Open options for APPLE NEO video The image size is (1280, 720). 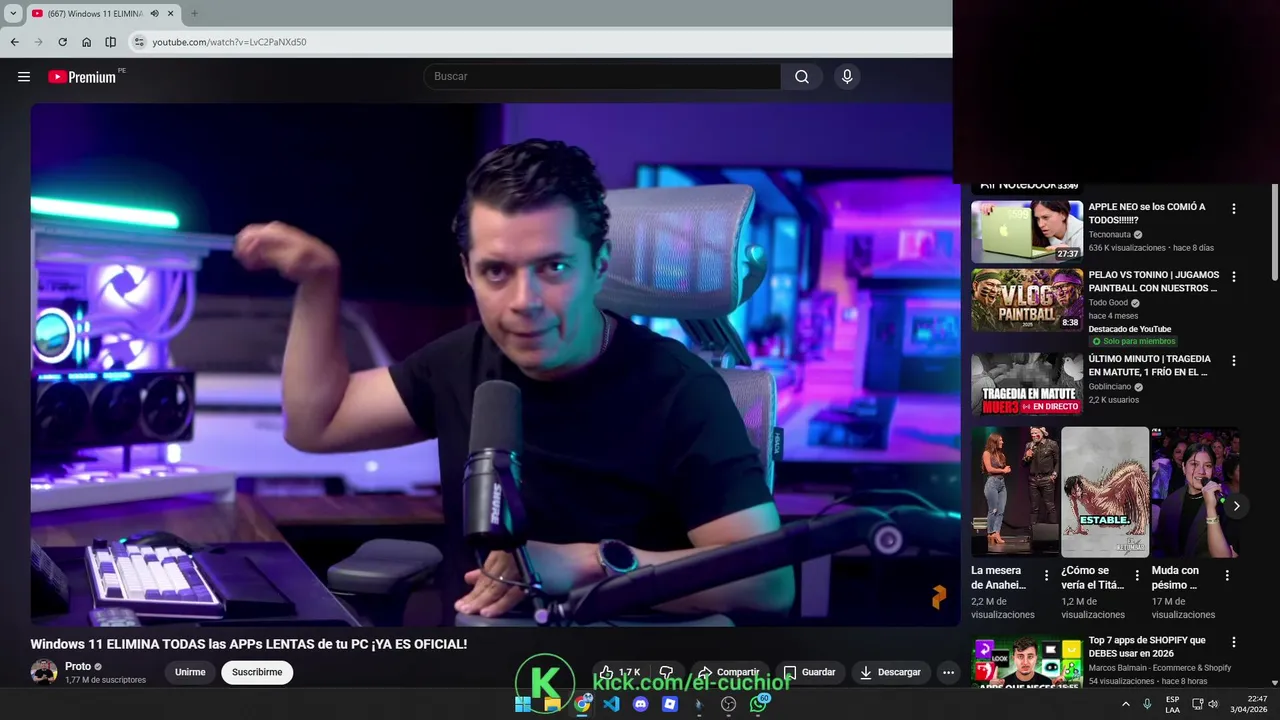click(x=1233, y=209)
